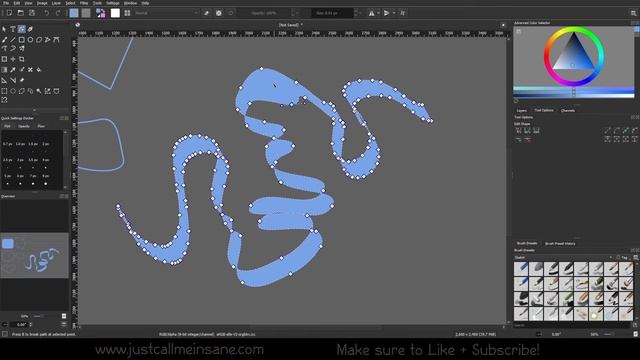Select the Measure tool
The image size is (640, 360).
click(13, 80)
